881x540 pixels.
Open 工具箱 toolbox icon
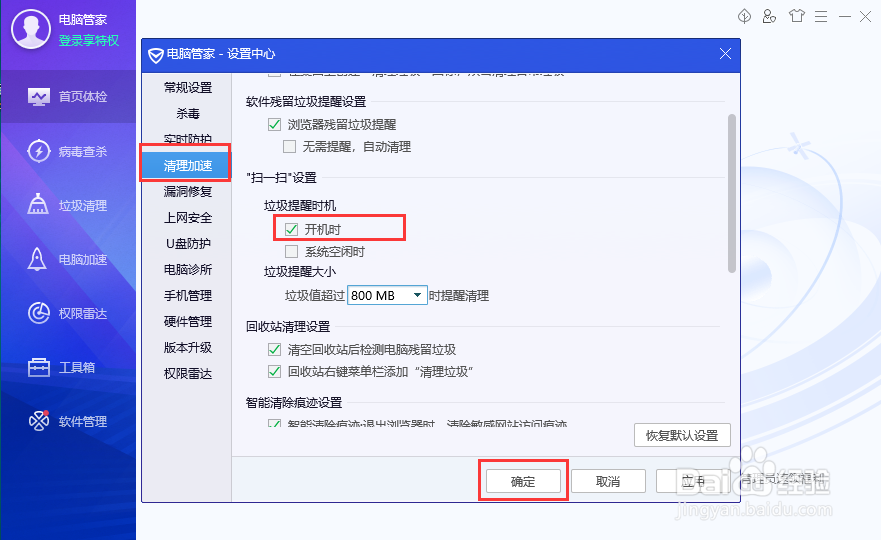click(x=39, y=367)
